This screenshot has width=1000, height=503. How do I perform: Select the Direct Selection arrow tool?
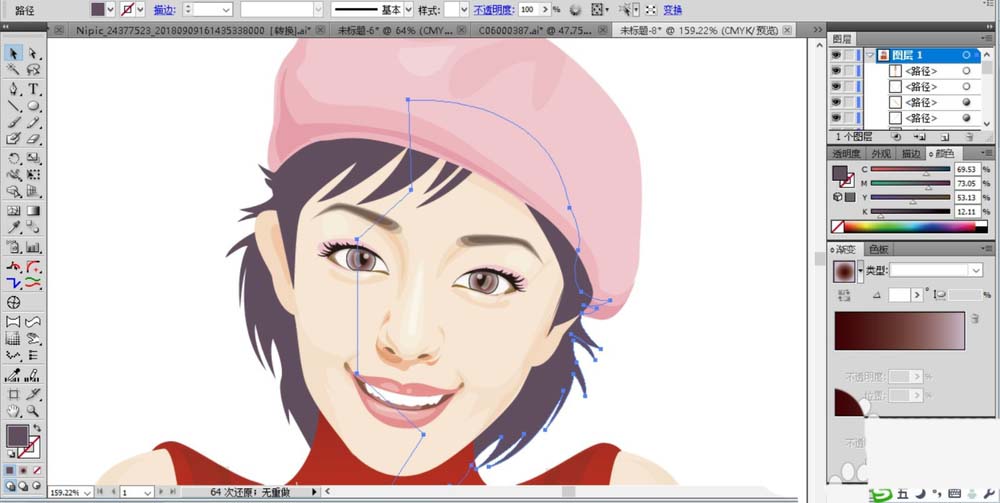(33, 52)
